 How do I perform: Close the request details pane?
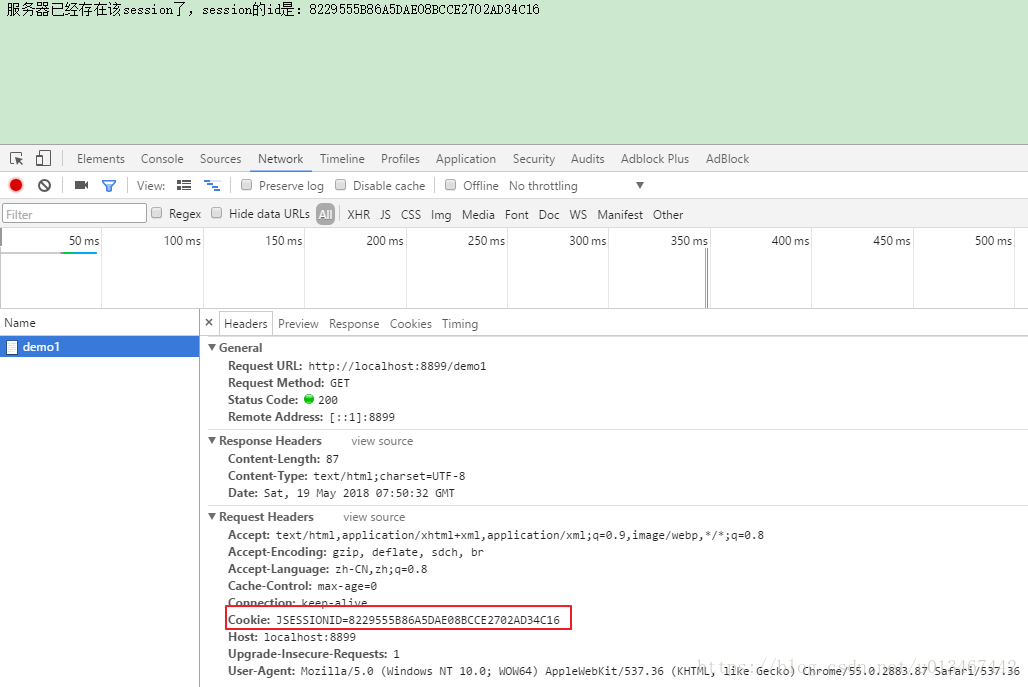click(x=209, y=323)
